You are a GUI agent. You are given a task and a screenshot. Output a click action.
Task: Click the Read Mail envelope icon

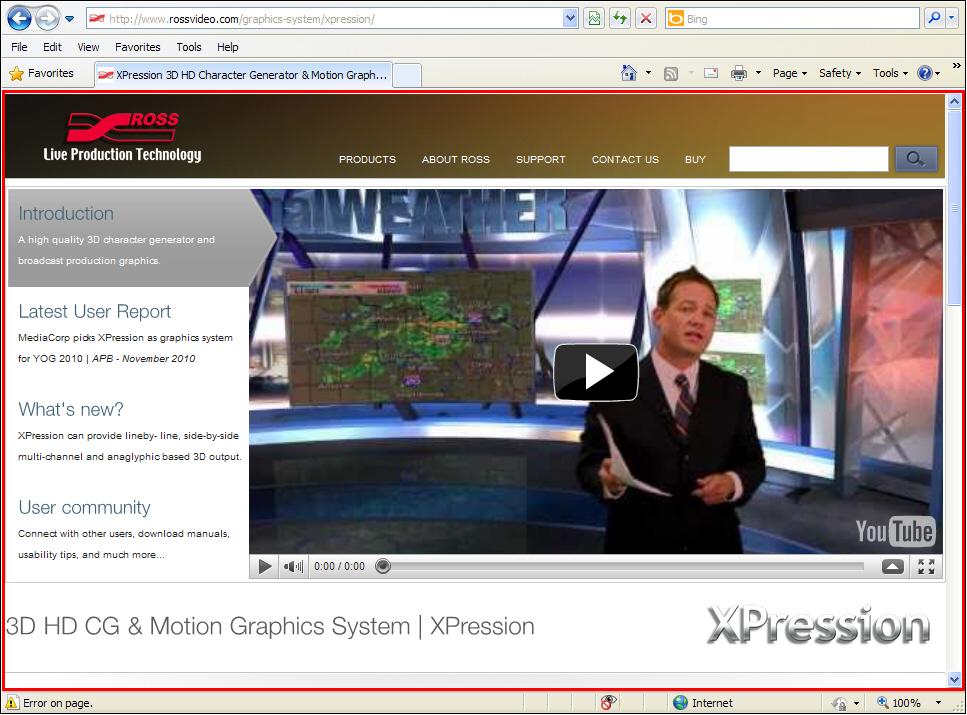point(711,73)
